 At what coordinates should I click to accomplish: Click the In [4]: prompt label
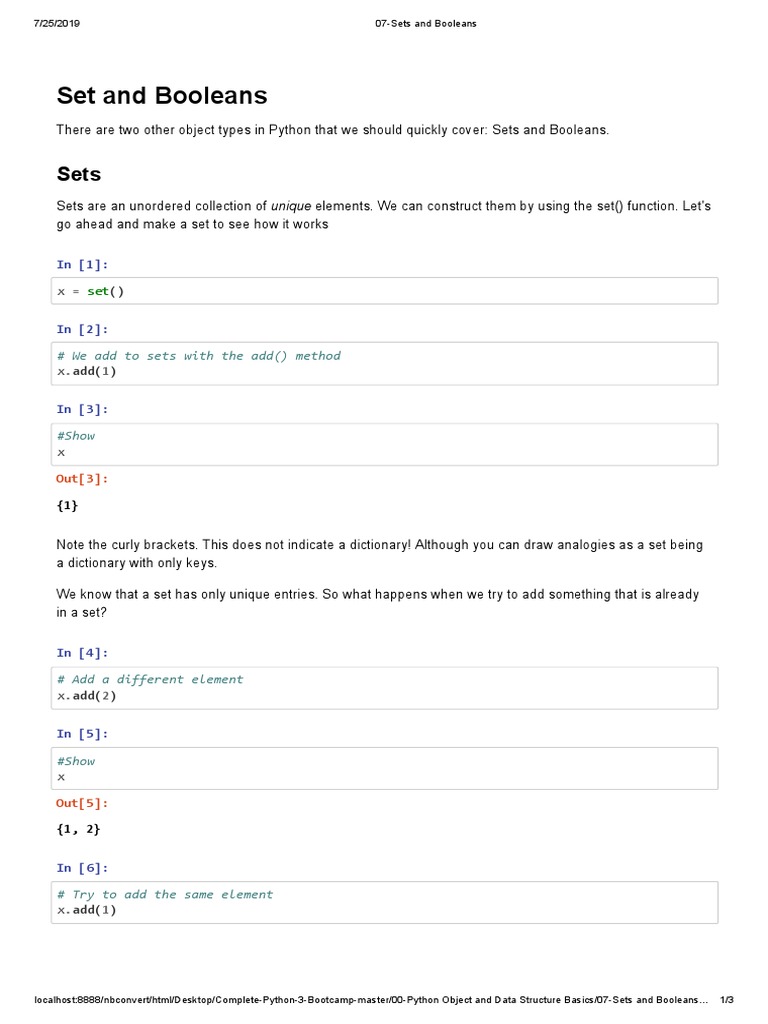tap(82, 653)
